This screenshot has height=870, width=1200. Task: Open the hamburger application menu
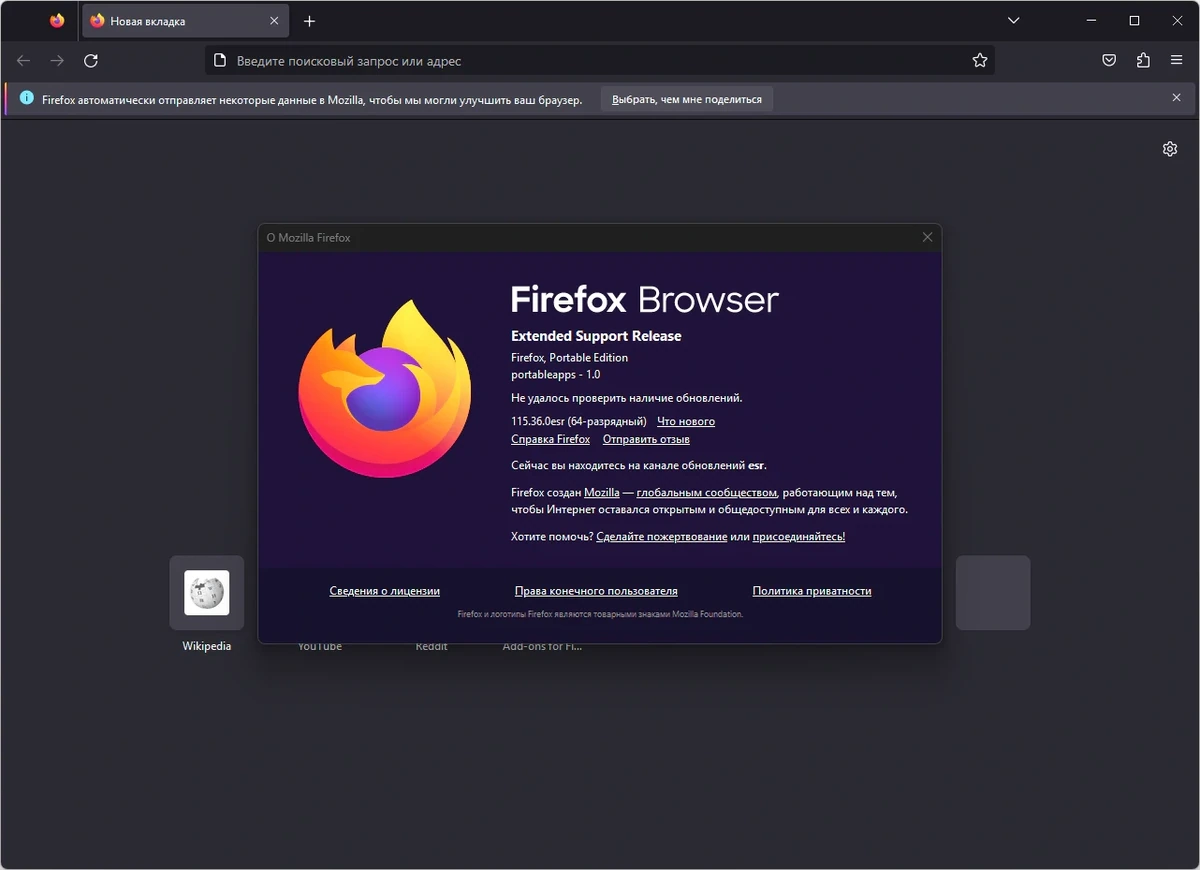point(1177,61)
